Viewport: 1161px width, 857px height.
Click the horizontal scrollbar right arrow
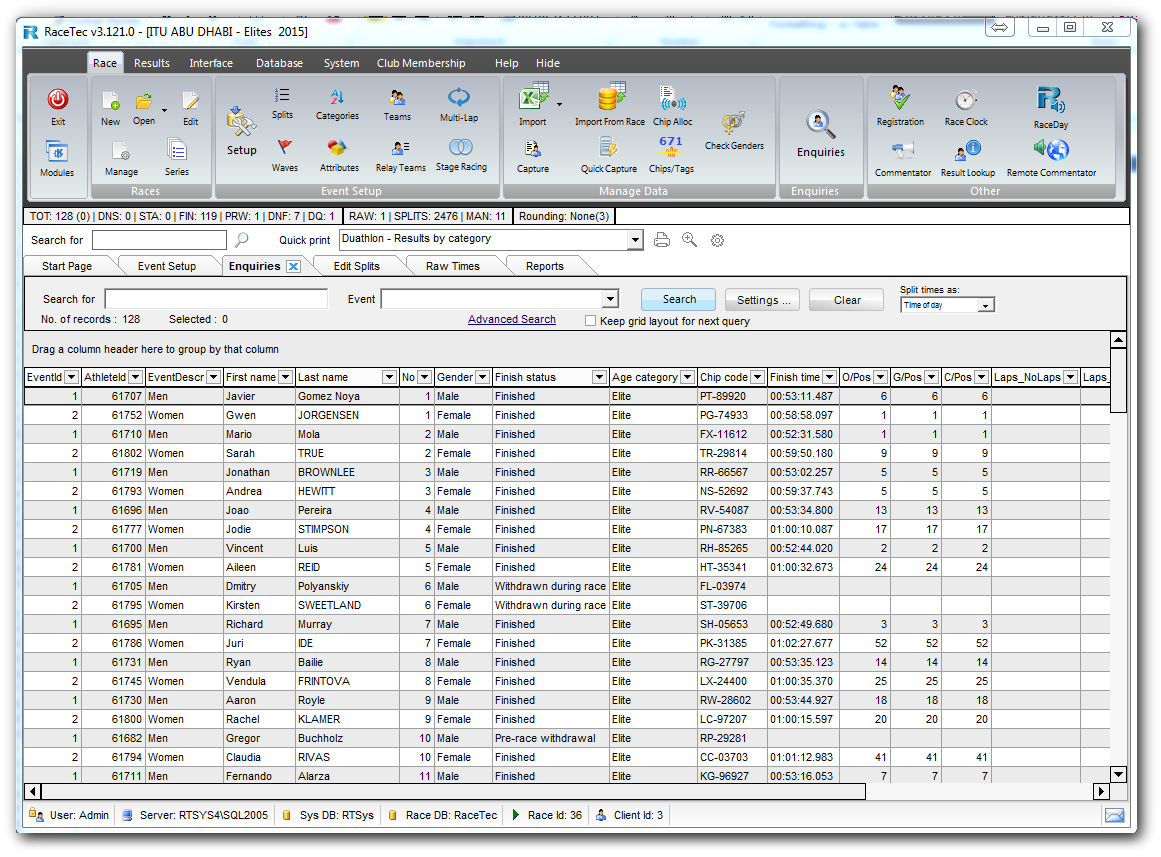pos(1101,791)
